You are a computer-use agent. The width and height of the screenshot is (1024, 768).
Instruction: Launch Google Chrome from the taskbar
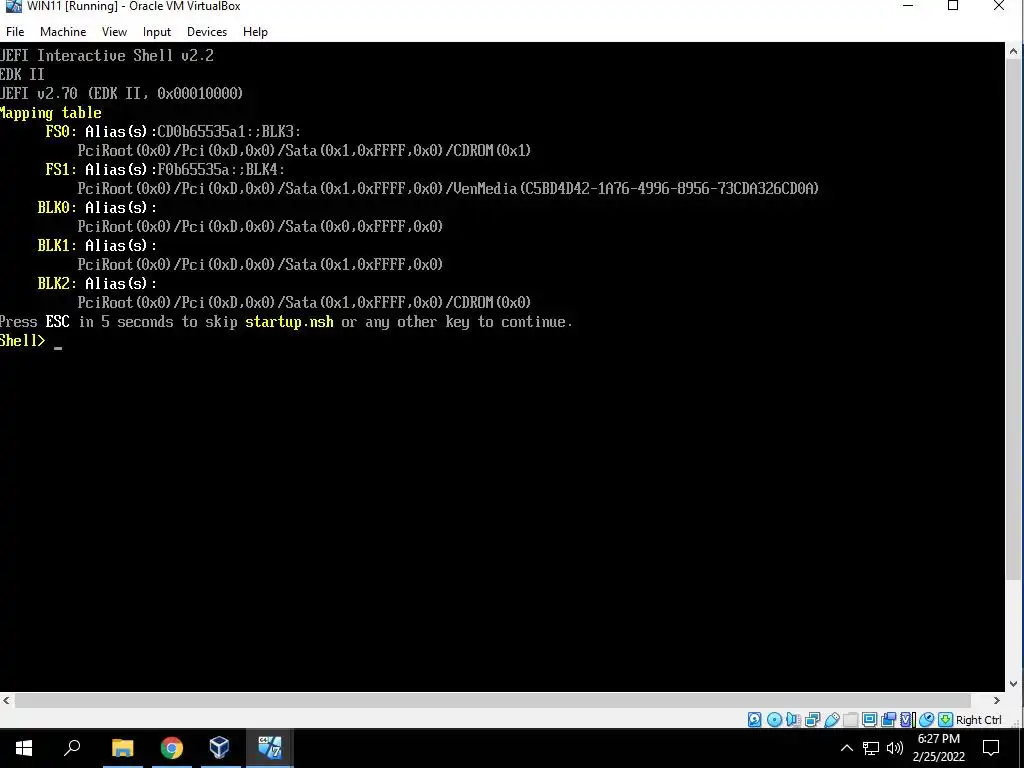click(171, 748)
